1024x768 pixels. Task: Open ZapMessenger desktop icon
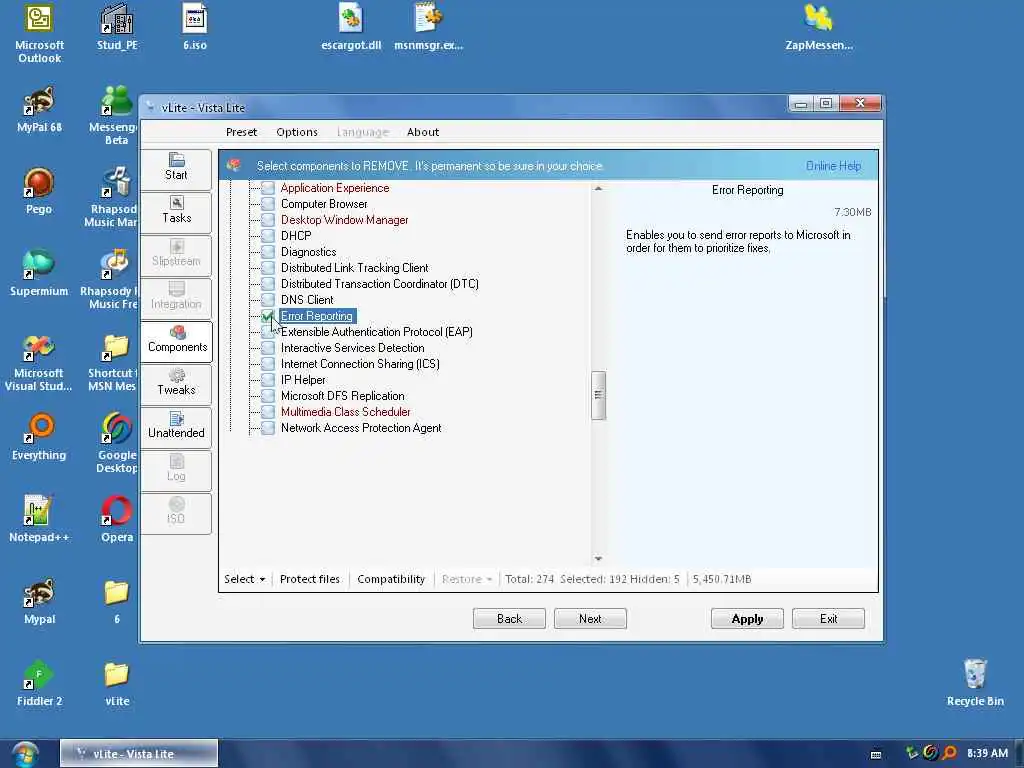click(819, 27)
